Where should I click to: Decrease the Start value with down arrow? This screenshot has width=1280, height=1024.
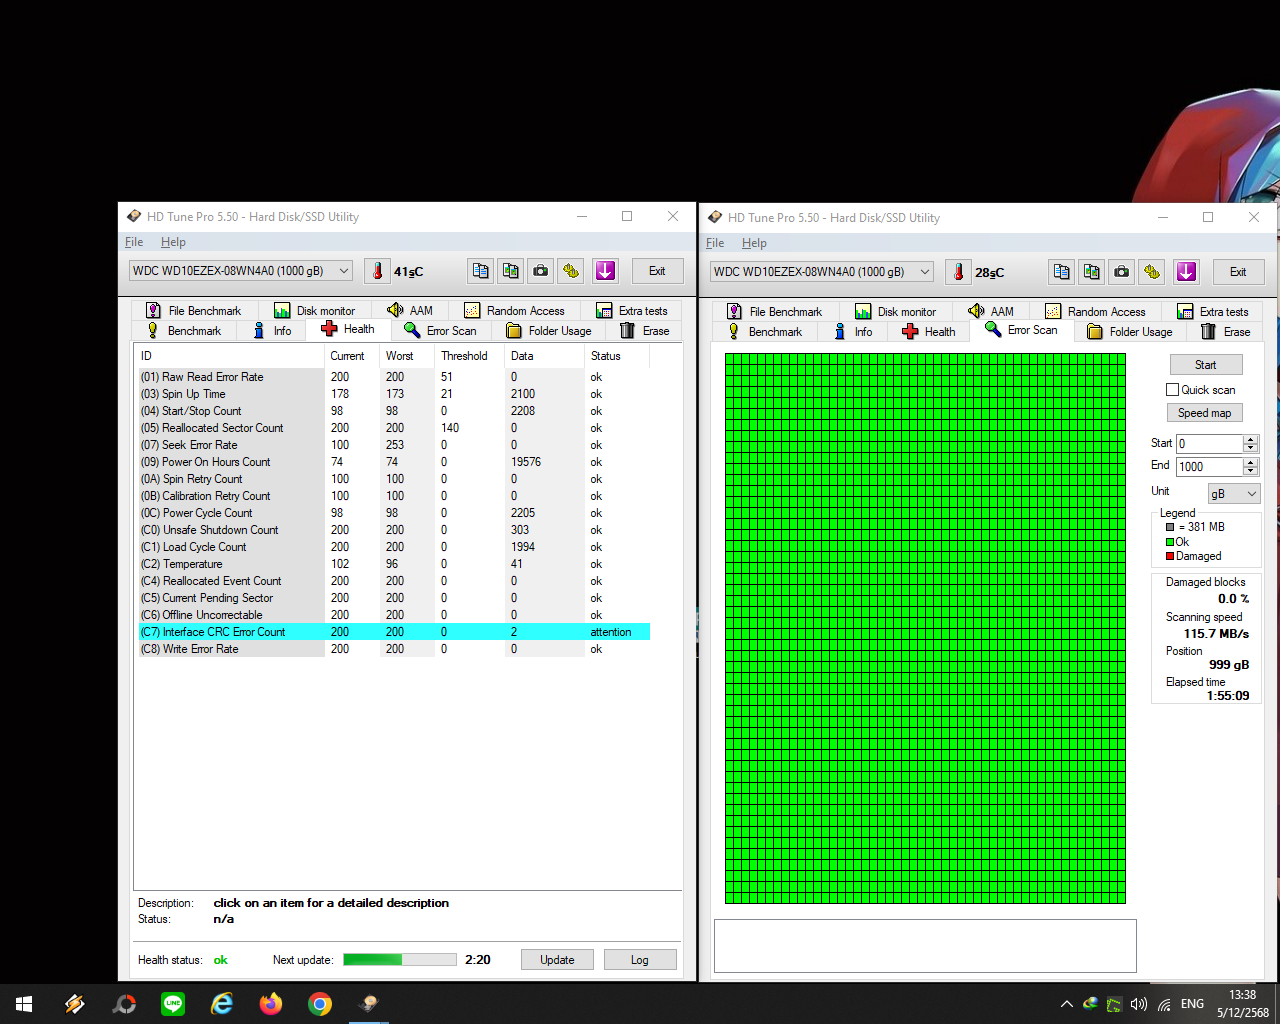click(x=1250, y=448)
